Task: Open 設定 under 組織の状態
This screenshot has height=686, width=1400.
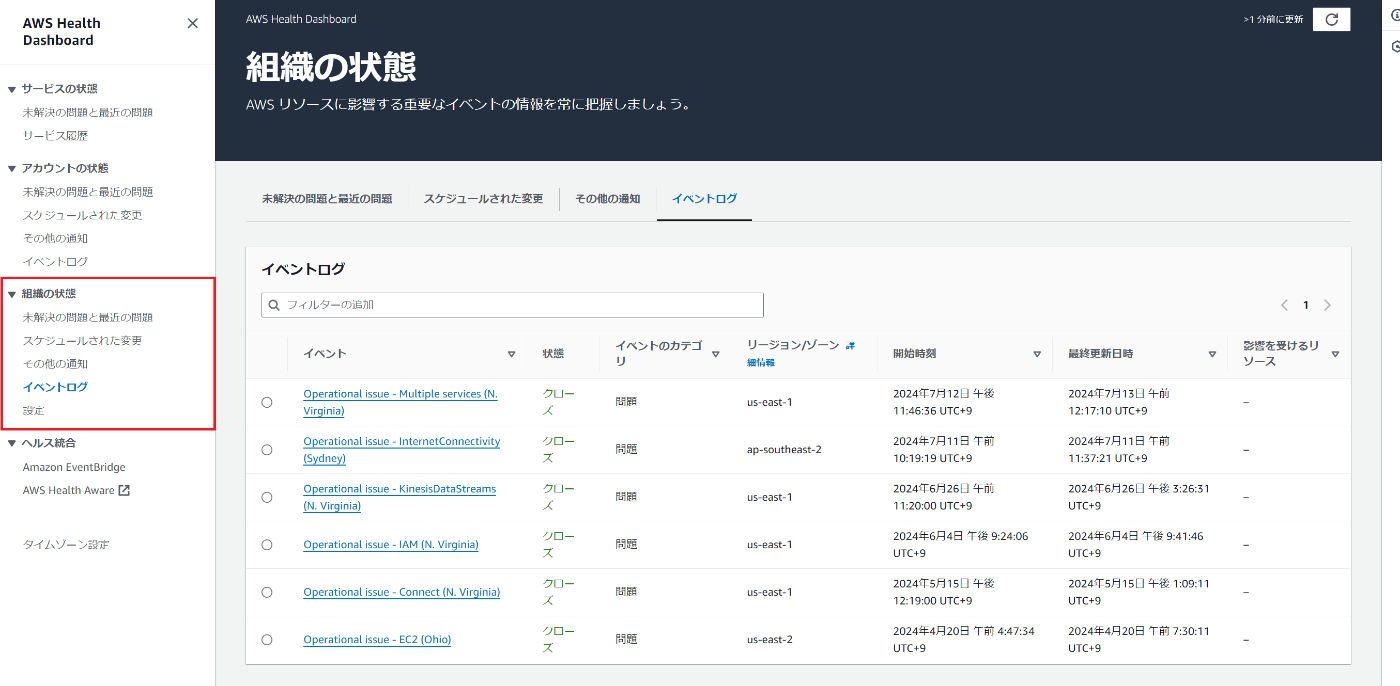Action: [x=33, y=411]
